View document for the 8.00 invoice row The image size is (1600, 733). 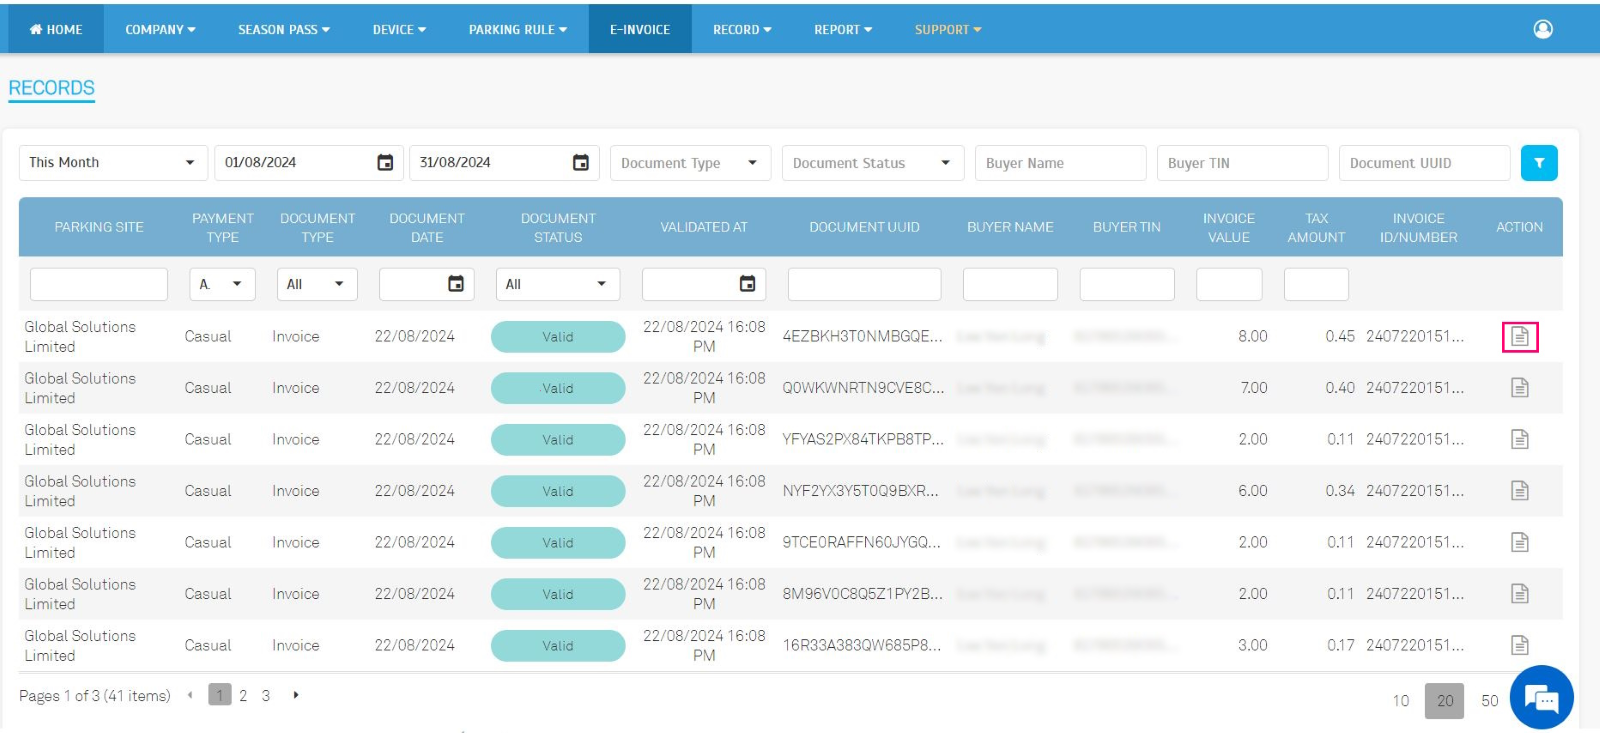click(x=1519, y=337)
